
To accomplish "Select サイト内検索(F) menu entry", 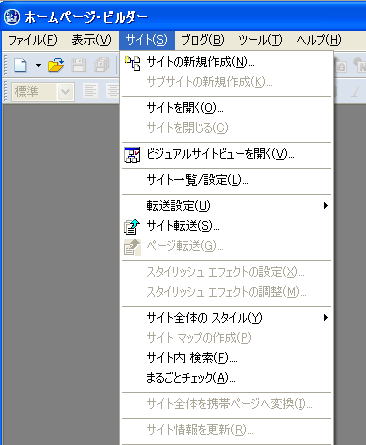I will tap(227, 358).
